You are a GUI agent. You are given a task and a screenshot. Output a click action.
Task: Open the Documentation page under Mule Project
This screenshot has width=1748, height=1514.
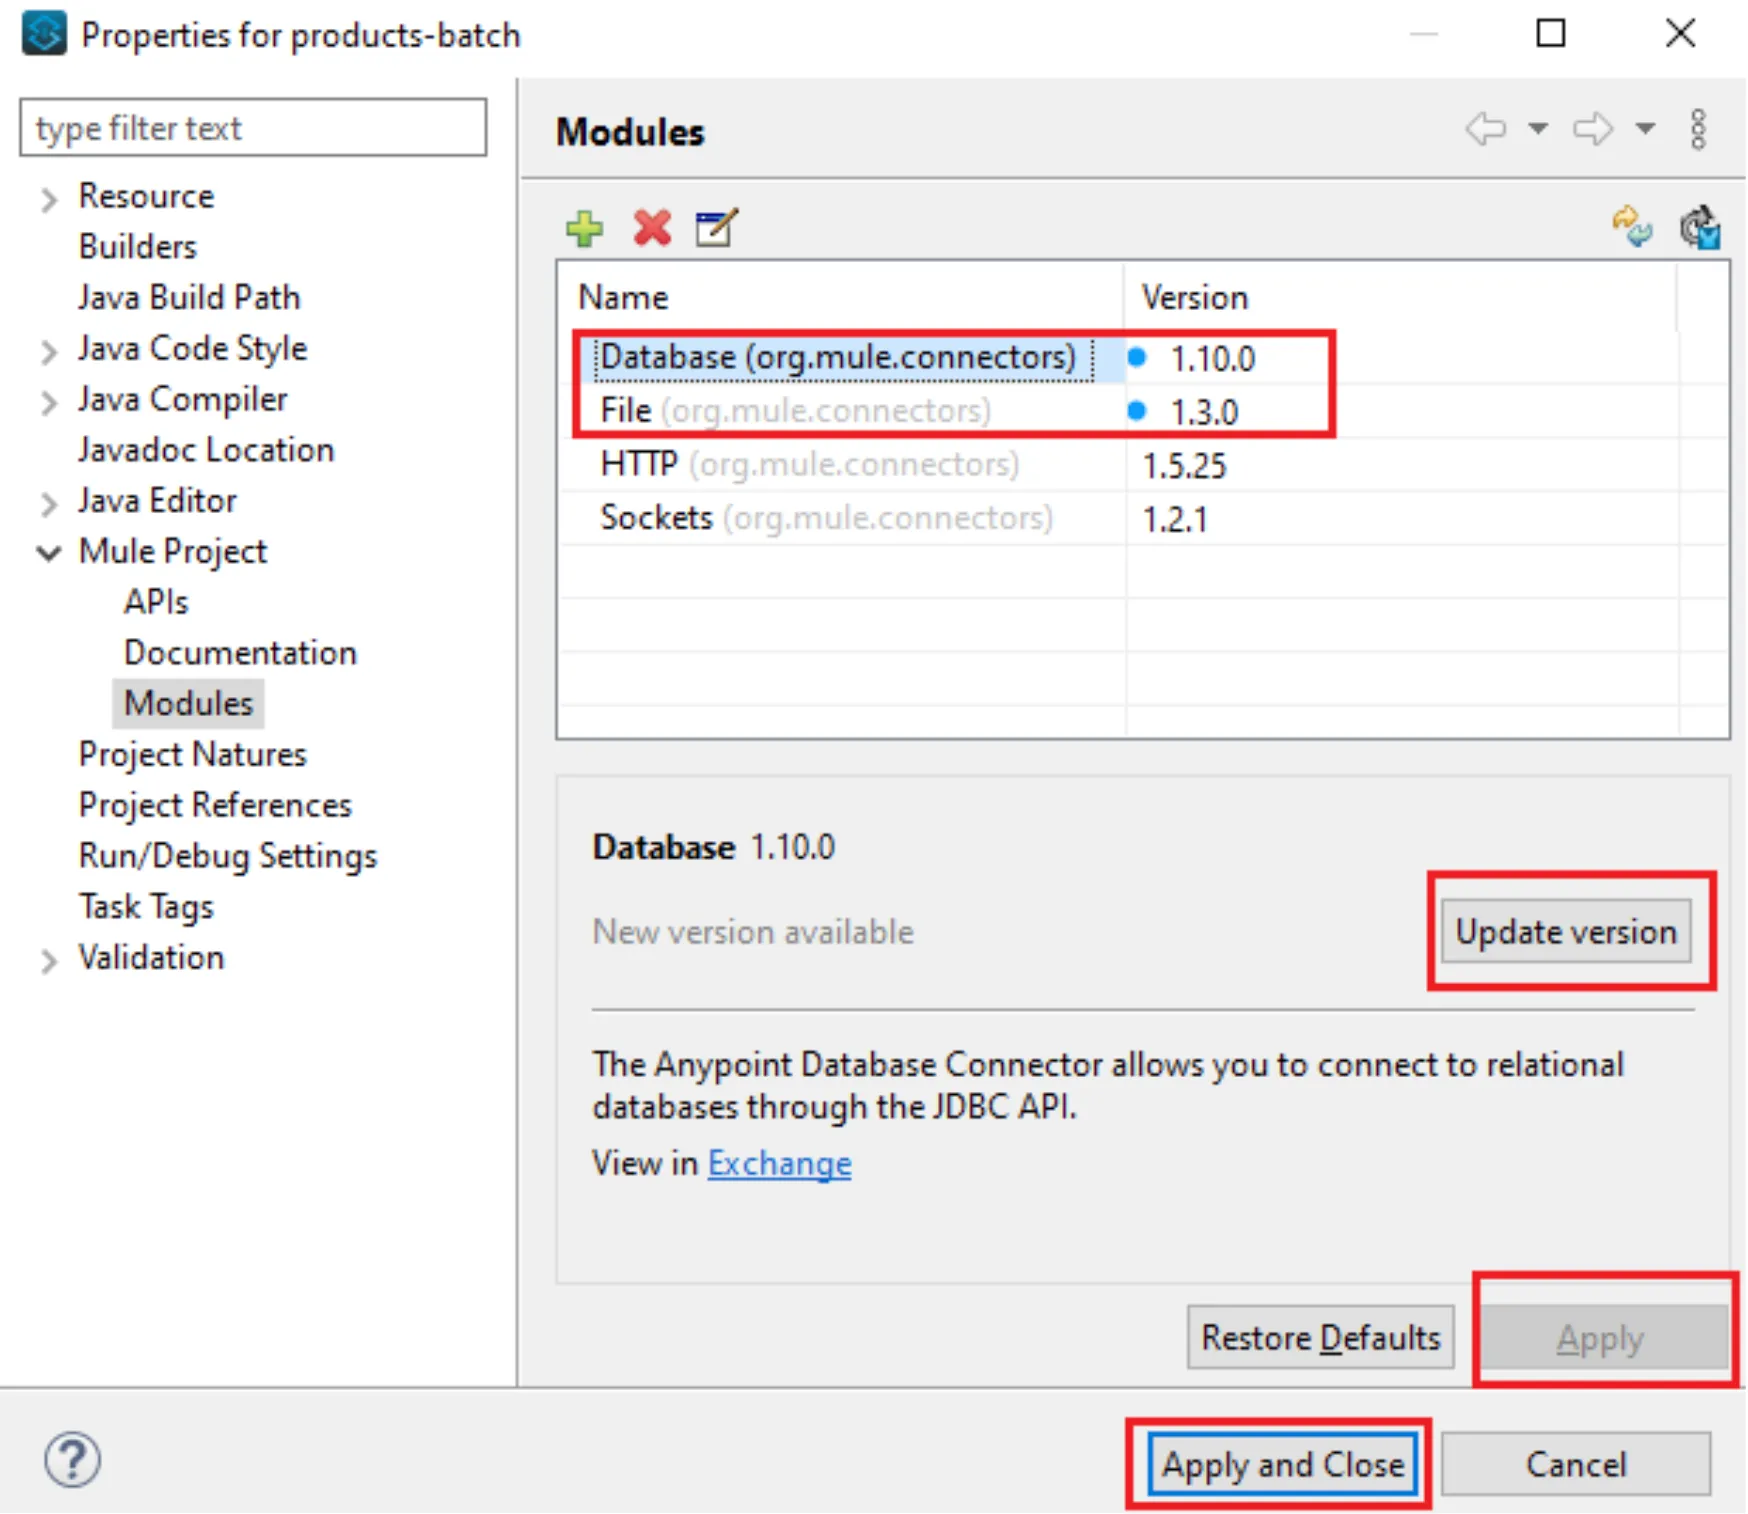point(240,653)
